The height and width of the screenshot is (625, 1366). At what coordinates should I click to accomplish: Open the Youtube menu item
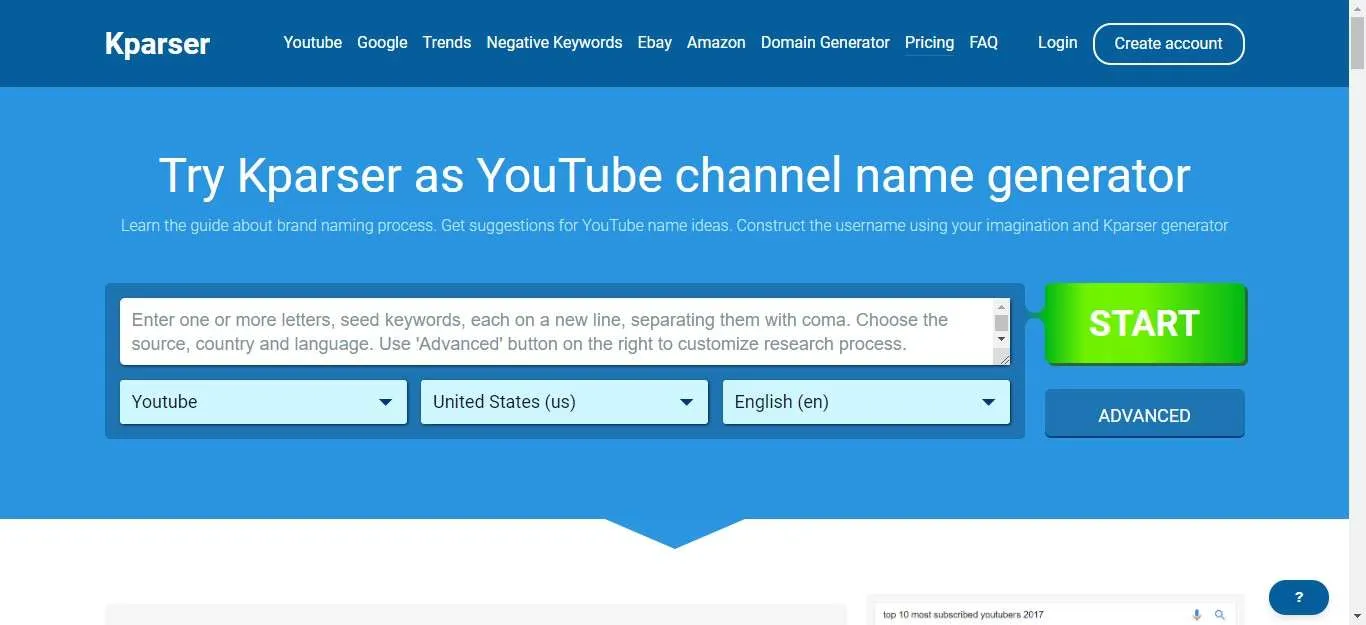[x=312, y=42]
